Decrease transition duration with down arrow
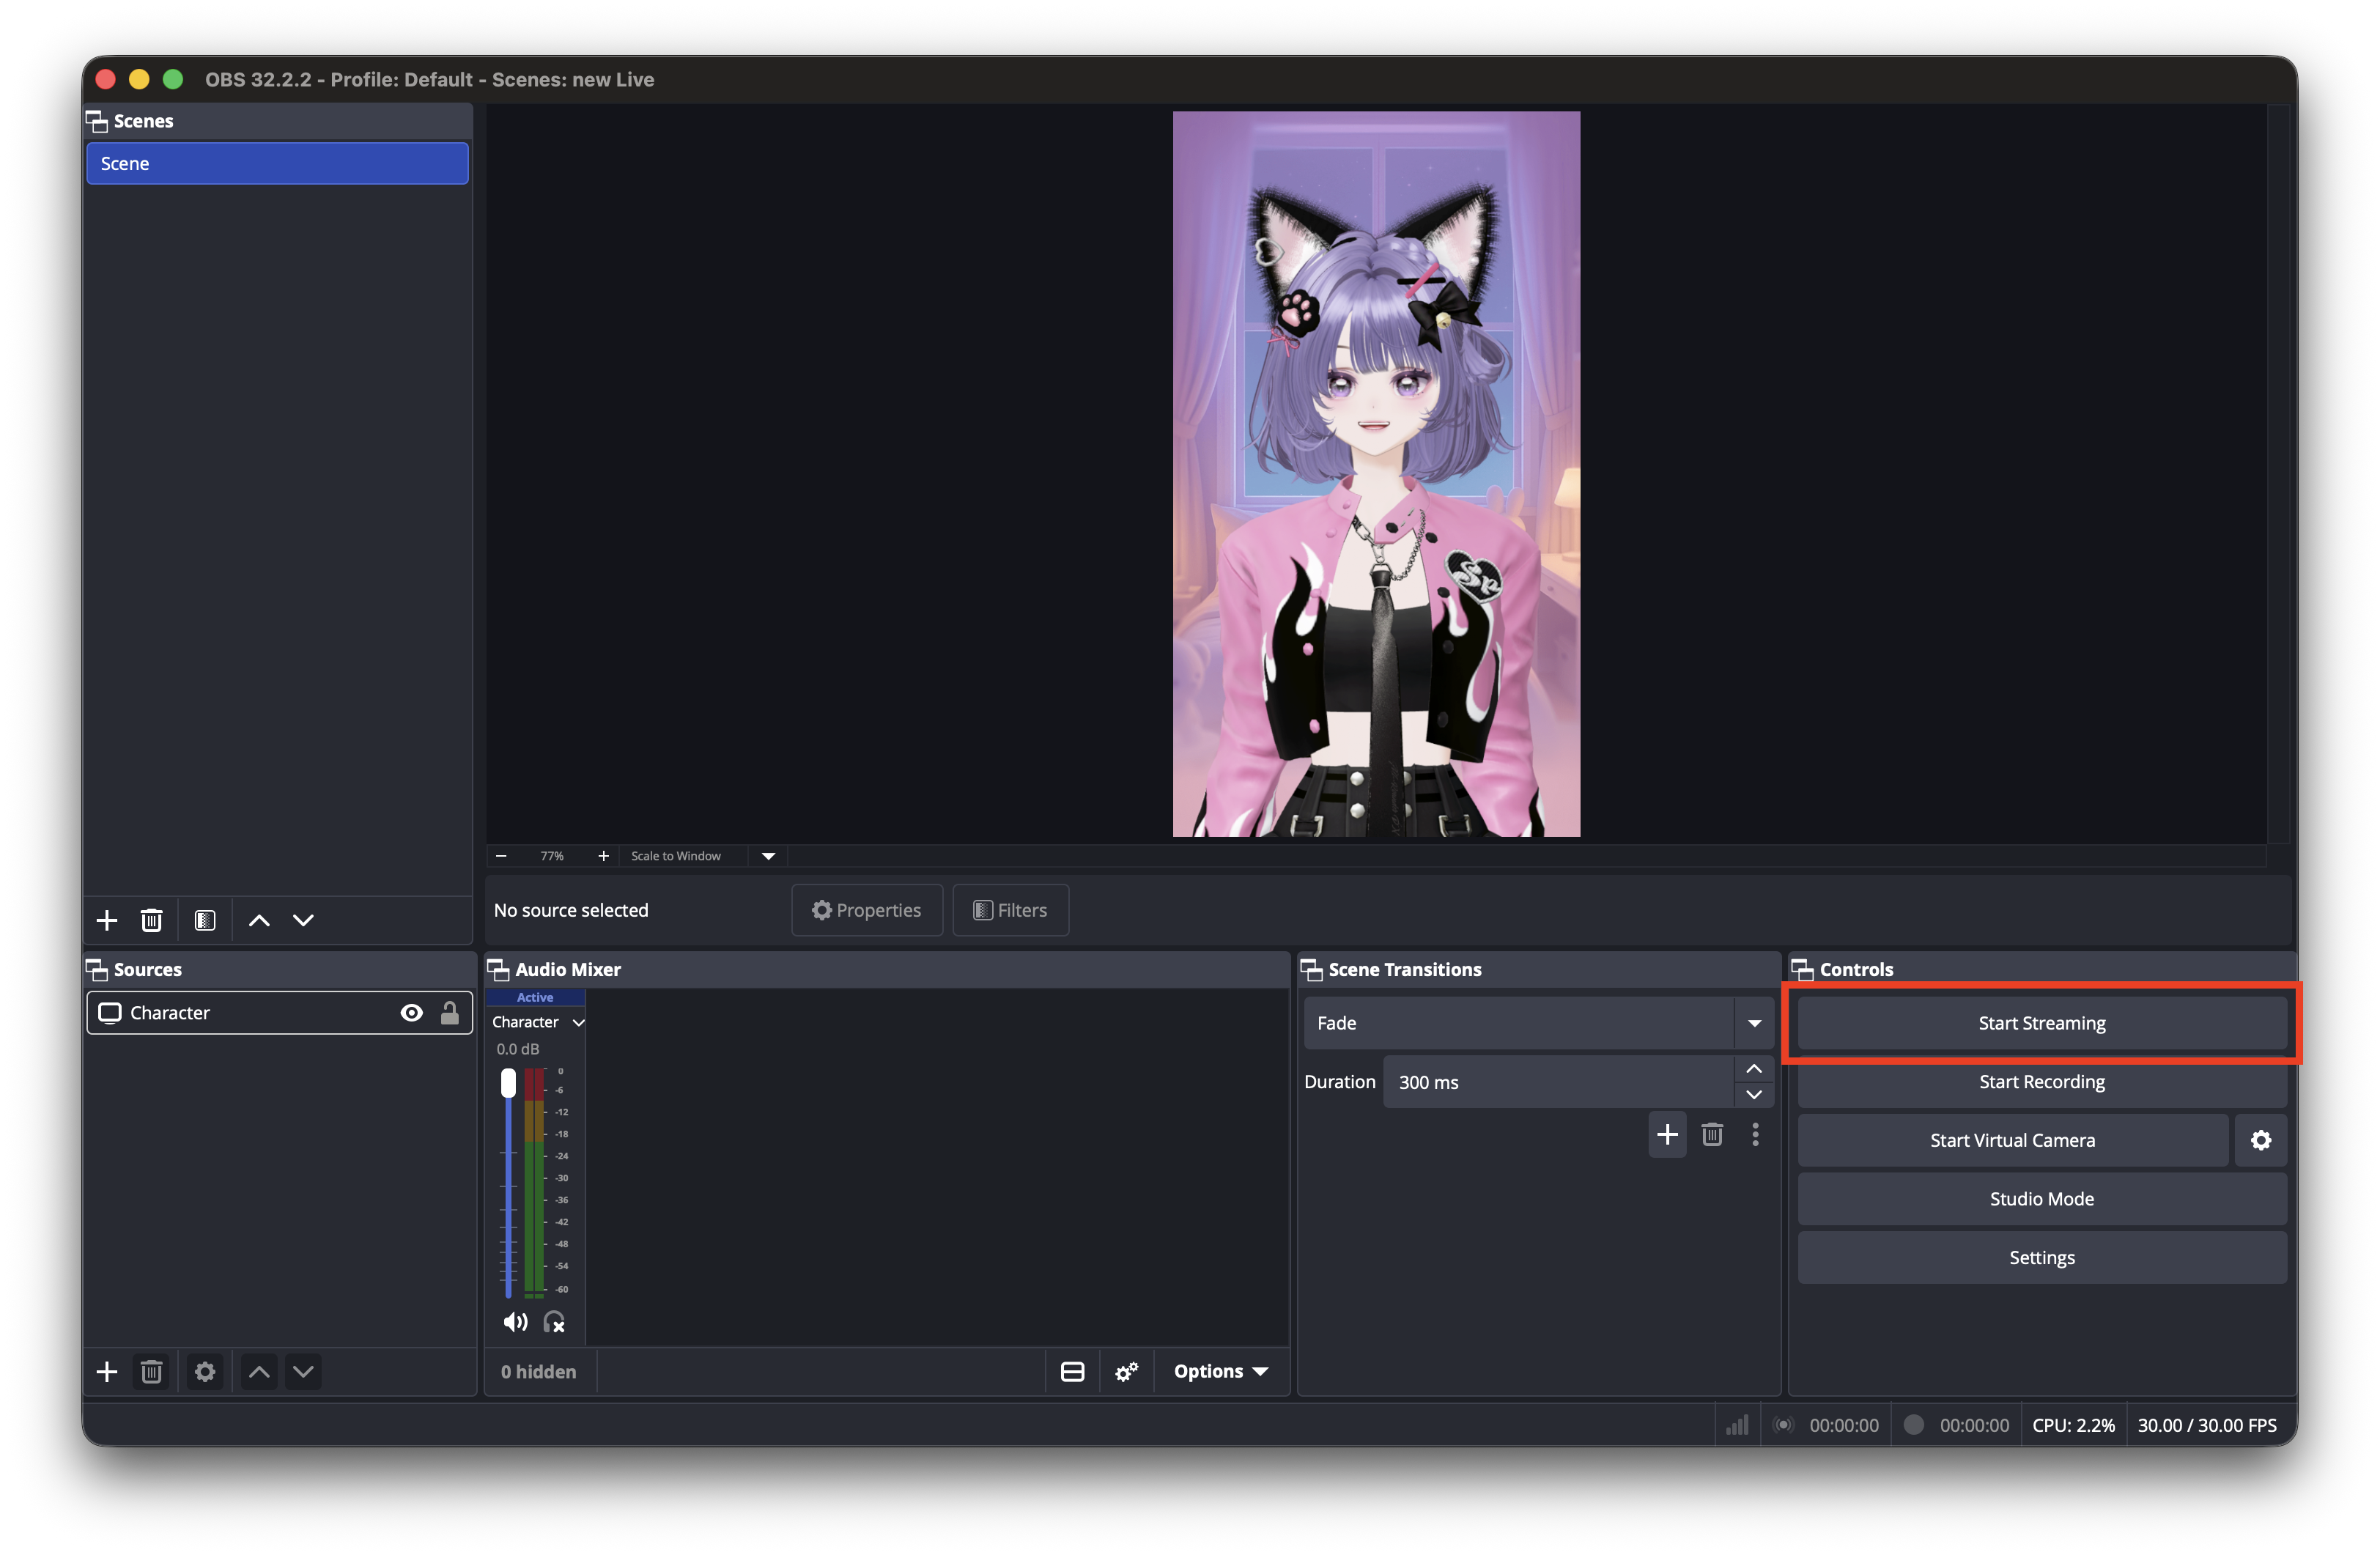2380x1555 pixels. (x=1754, y=1094)
